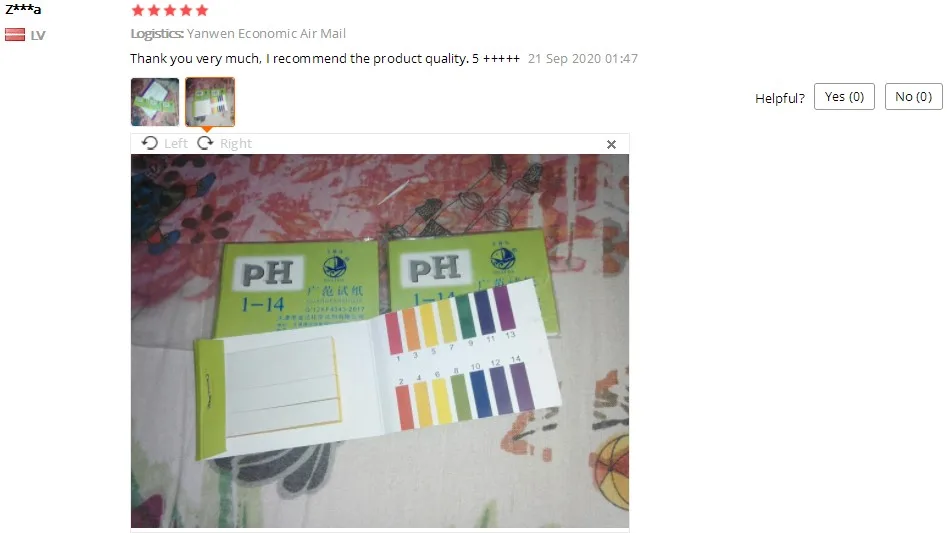Click the first rating star
947x533 pixels.
click(x=138, y=10)
